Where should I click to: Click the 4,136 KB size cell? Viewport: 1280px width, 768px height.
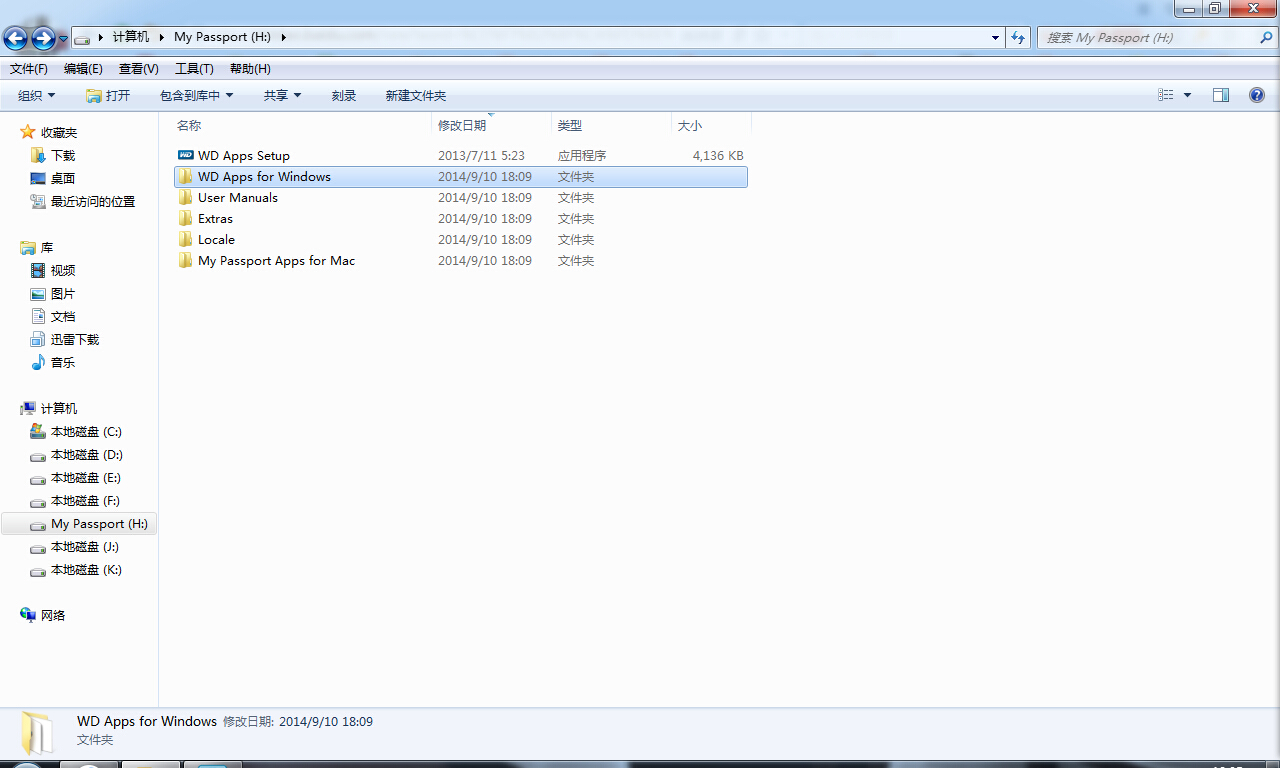(718, 156)
